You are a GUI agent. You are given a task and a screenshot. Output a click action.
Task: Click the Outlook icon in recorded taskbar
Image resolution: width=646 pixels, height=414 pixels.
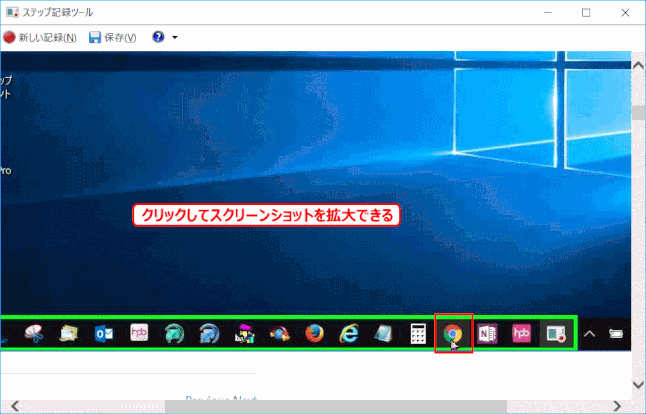[104, 334]
